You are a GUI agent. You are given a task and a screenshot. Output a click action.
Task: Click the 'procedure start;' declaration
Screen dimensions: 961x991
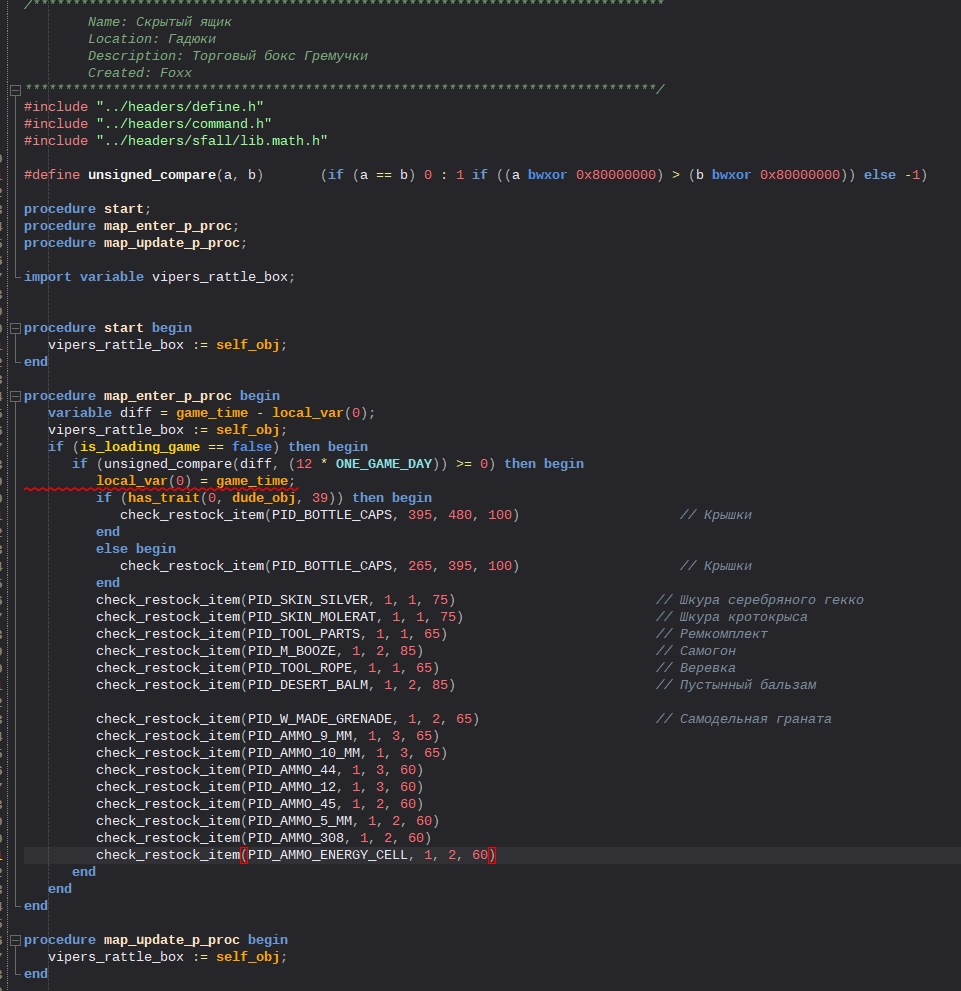point(87,209)
